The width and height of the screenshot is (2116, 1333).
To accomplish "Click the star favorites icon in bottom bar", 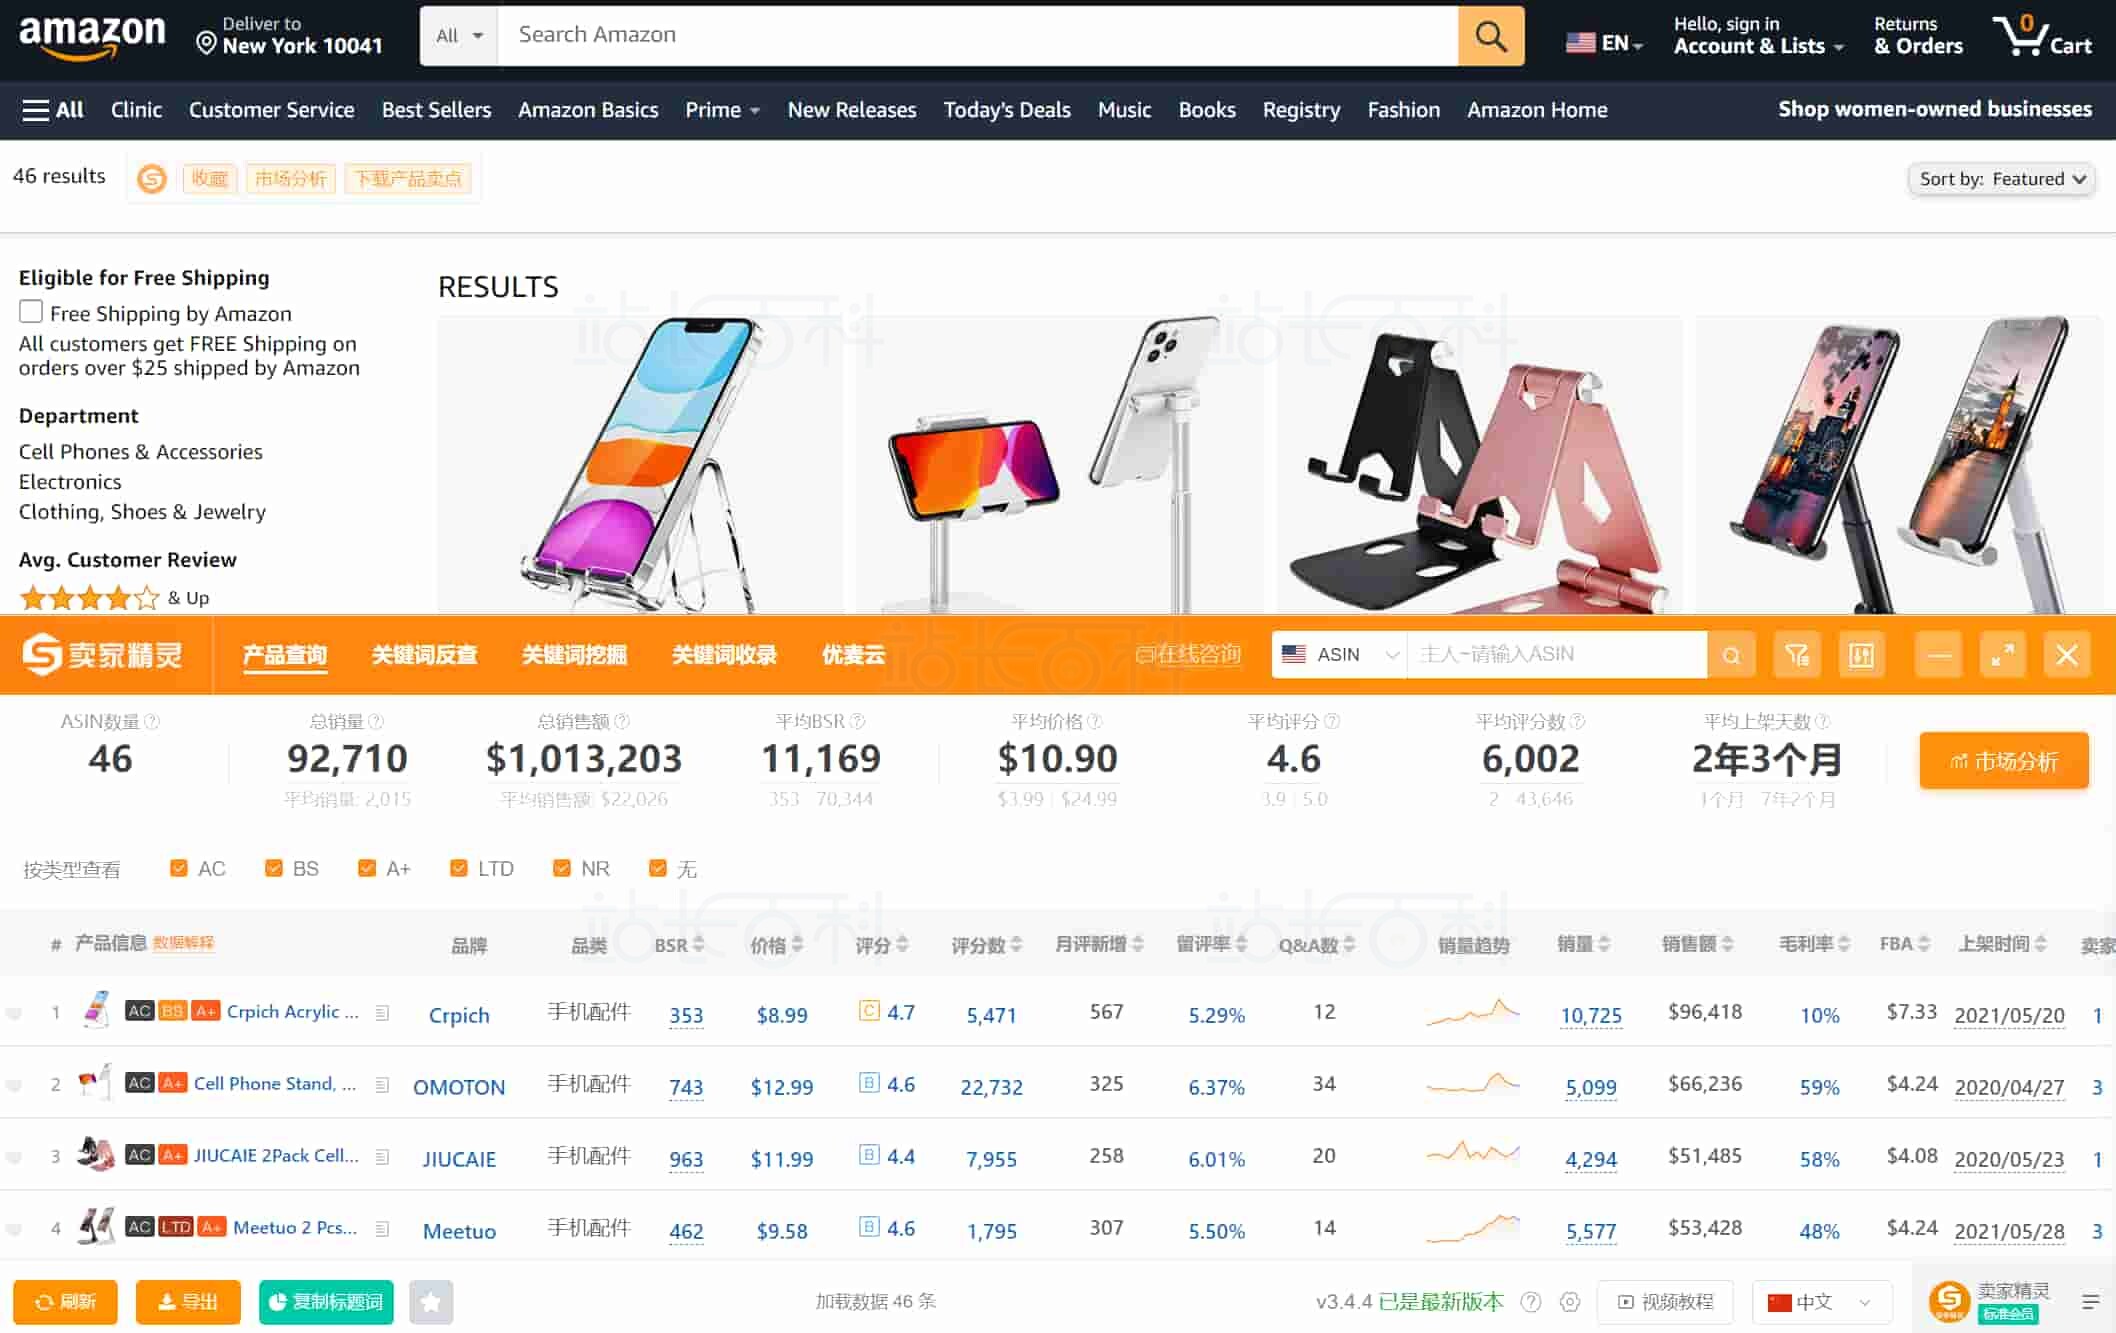I will (431, 1301).
